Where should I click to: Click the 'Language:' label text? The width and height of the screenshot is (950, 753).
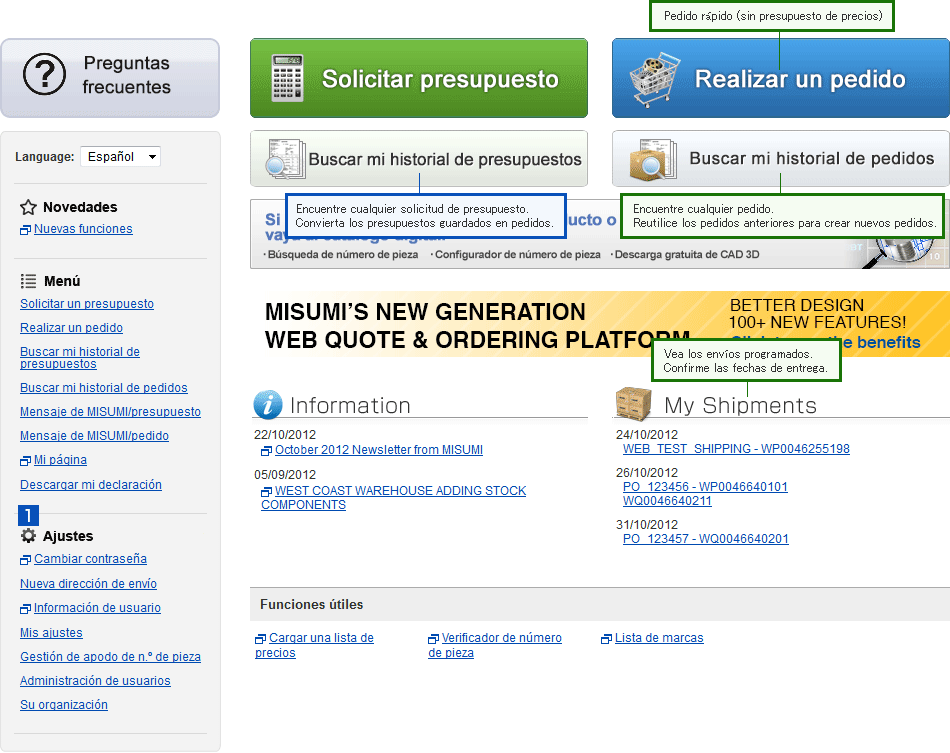click(45, 157)
